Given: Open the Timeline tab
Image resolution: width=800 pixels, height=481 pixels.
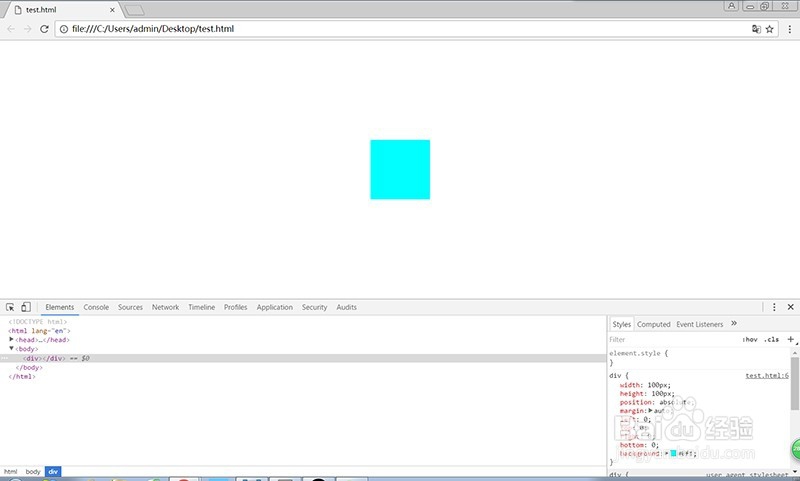Looking at the screenshot, I should pos(202,307).
